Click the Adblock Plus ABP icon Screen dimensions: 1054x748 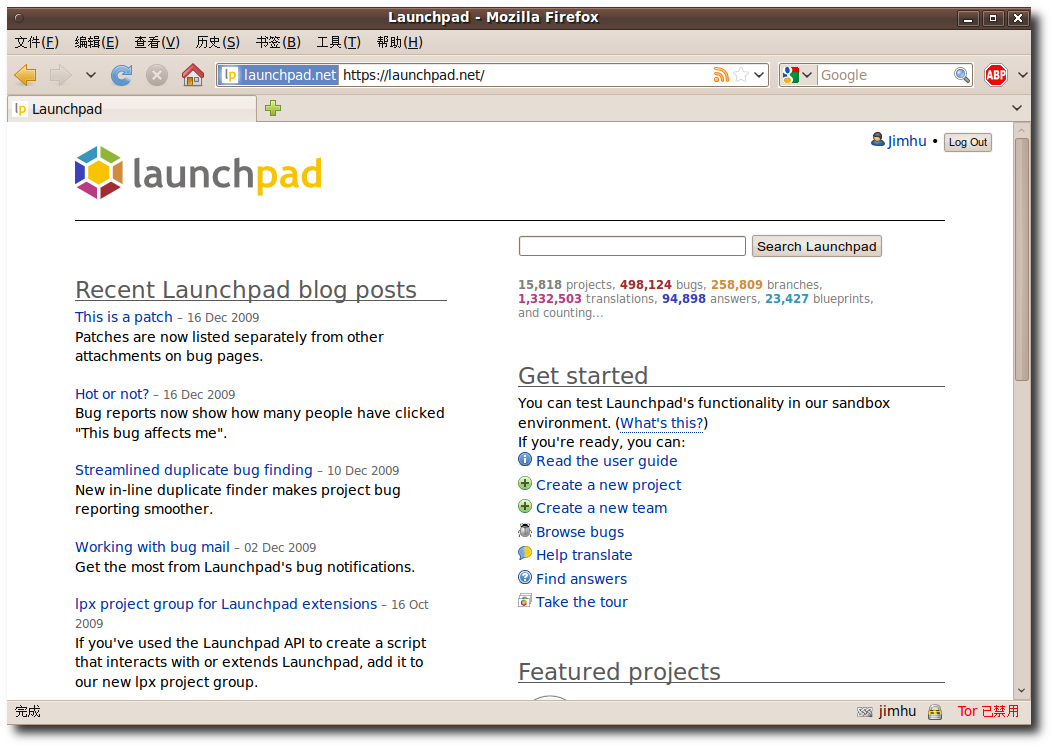(x=996, y=75)
